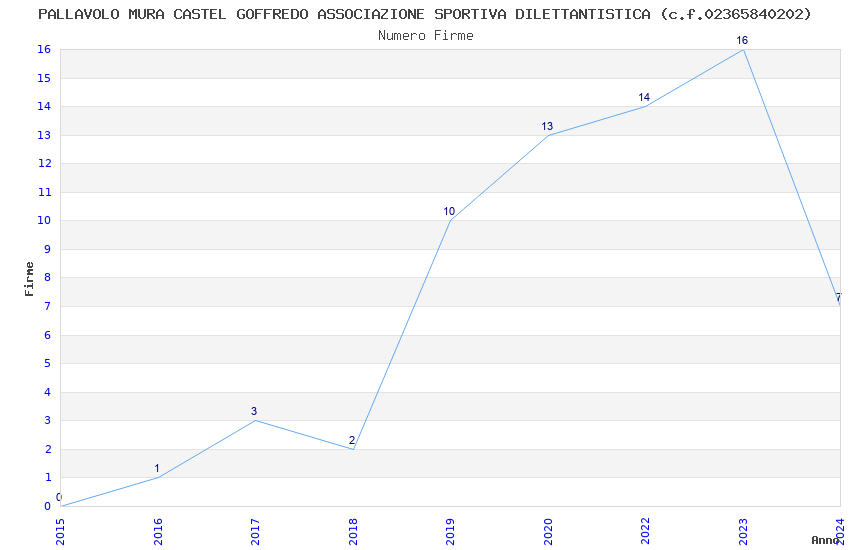850x550 pixels.
Task: Click y-axis tick label 11
Action: tap(44, 192)
